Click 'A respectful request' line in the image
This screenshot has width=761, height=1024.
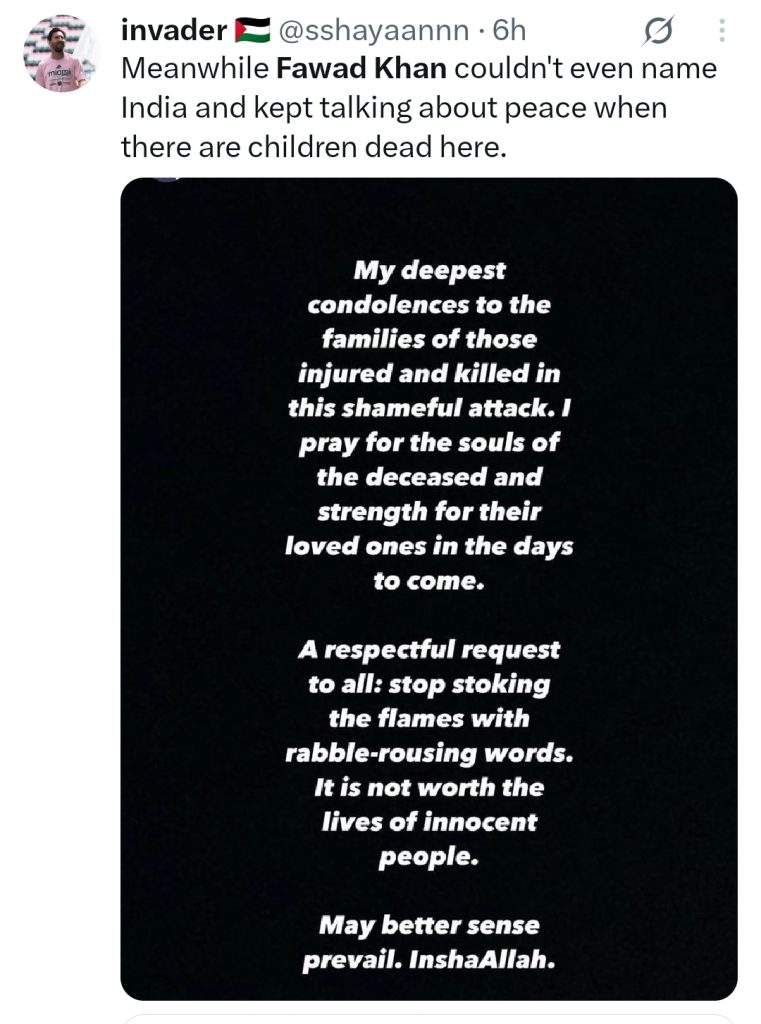coord(429,649)
